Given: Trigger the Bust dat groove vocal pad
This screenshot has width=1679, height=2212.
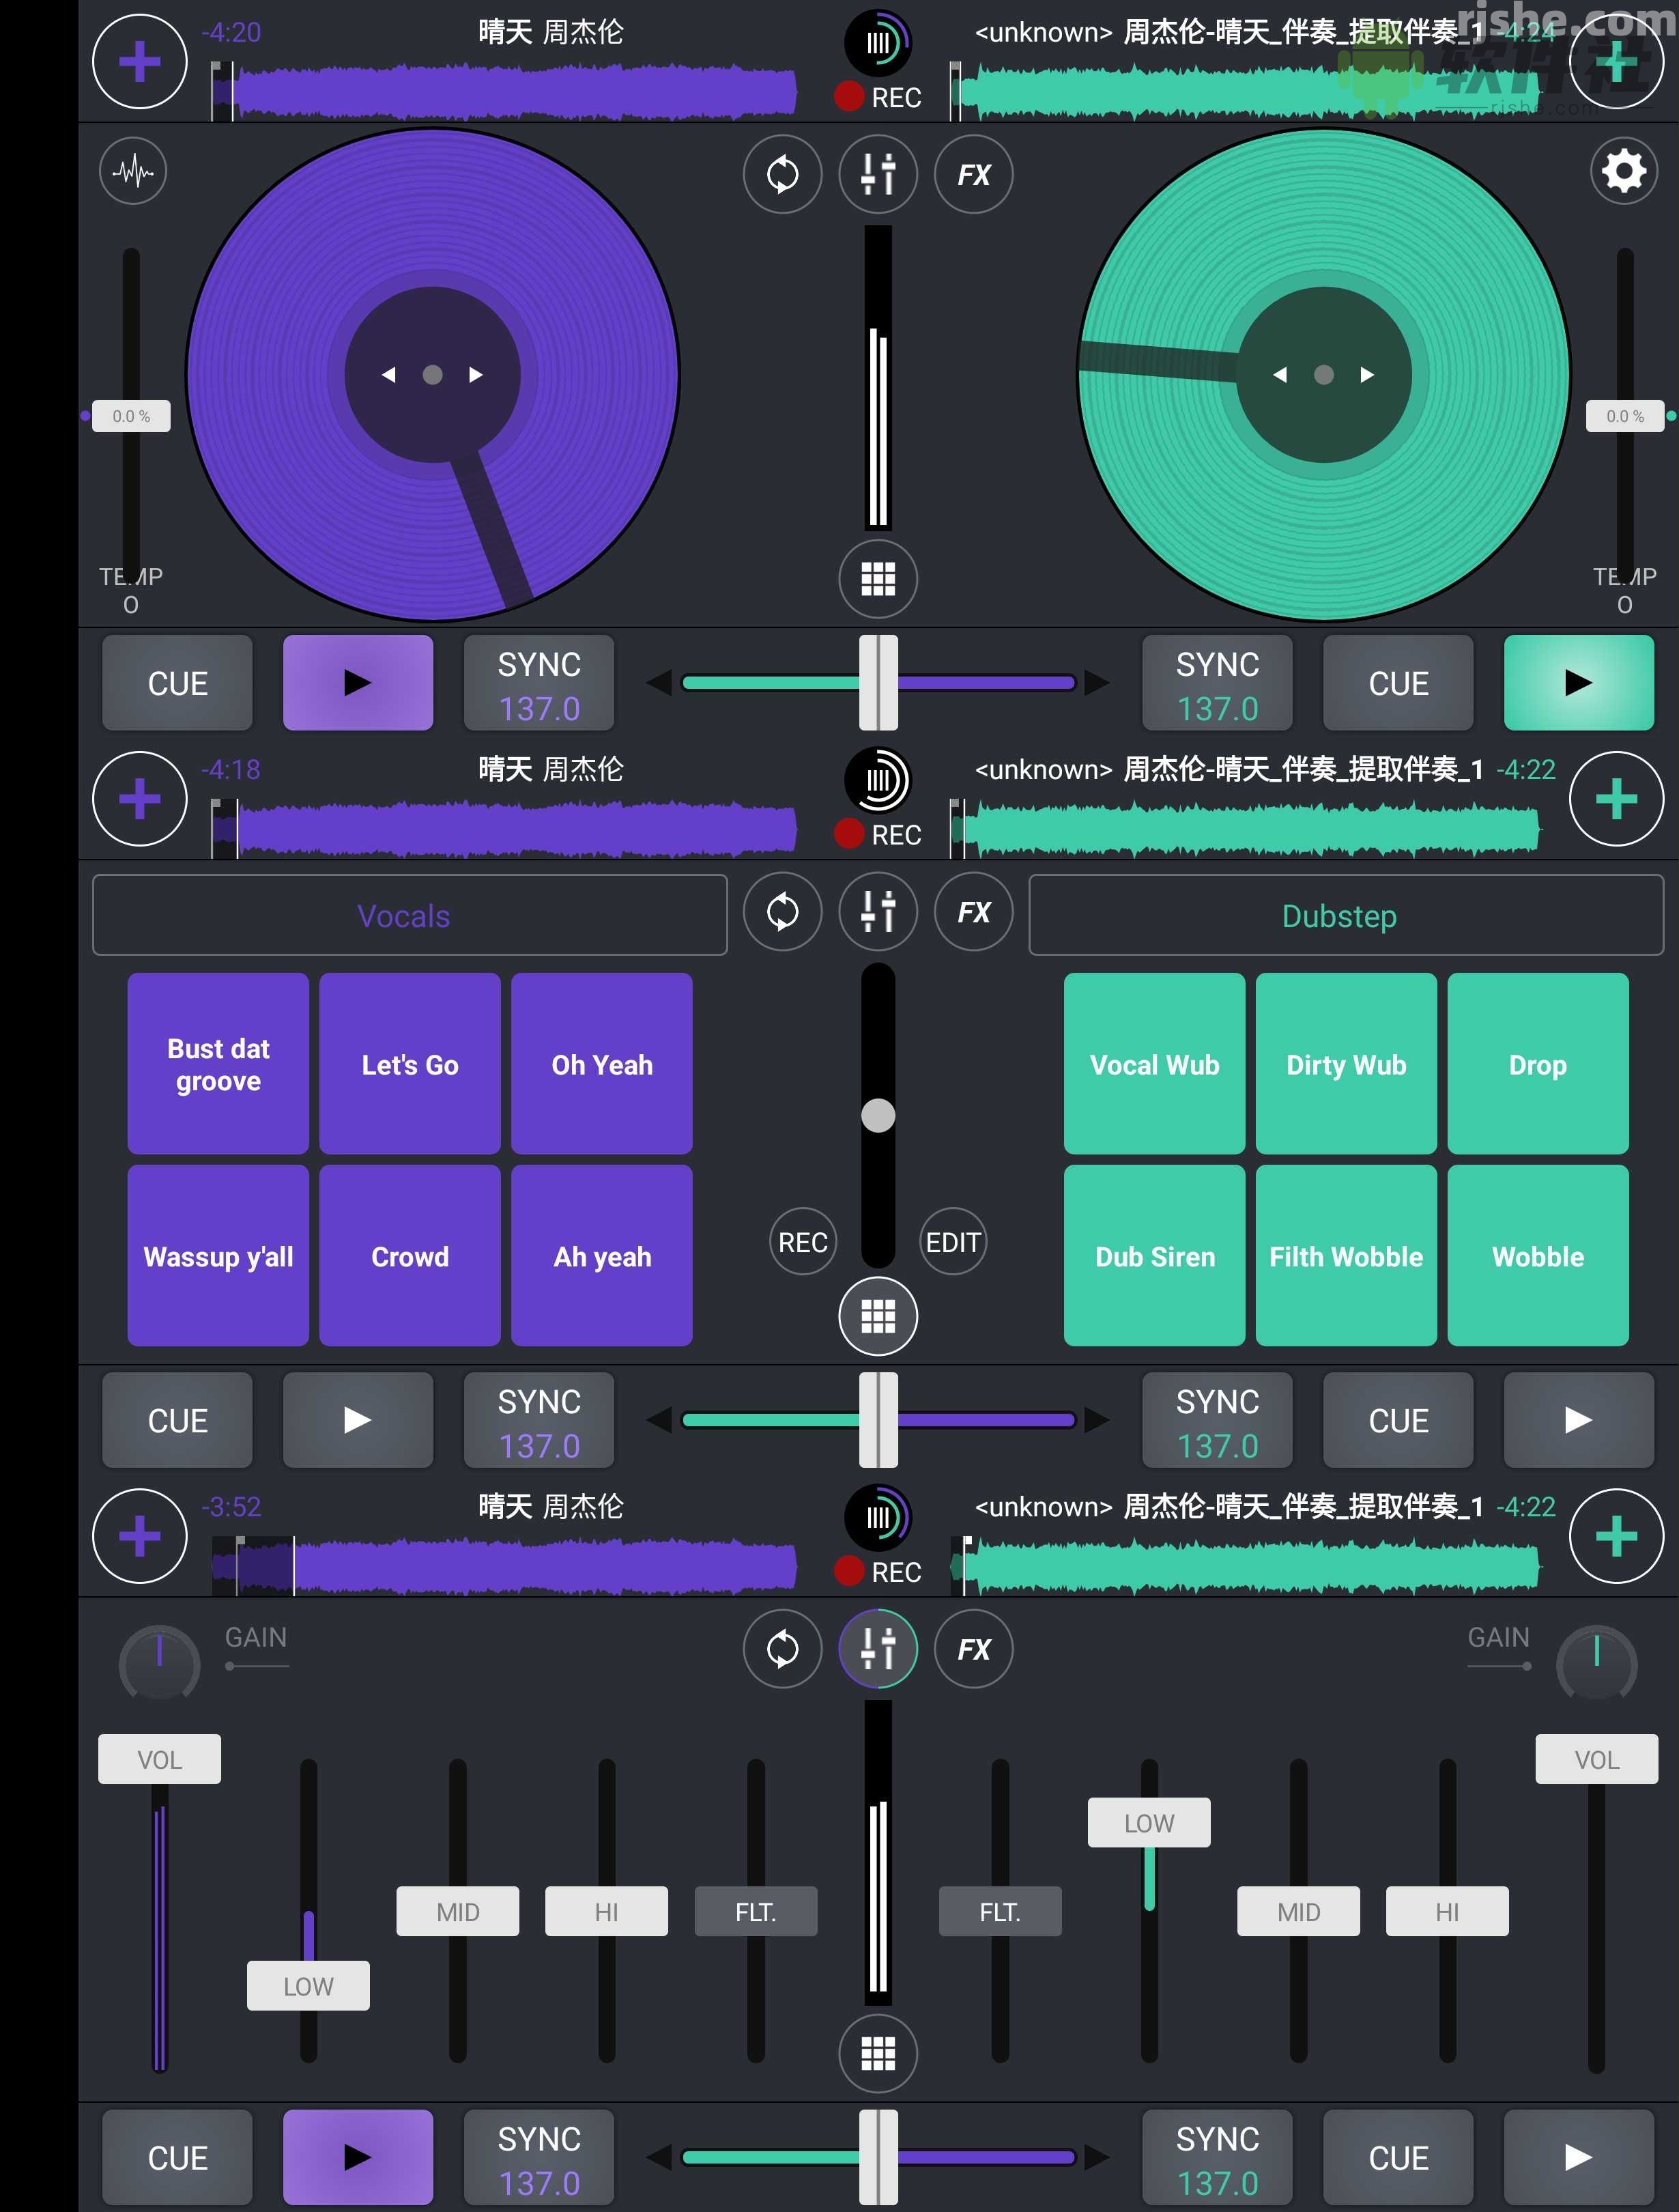Looking at the screenshot, I should click(x=217, y=1063).
